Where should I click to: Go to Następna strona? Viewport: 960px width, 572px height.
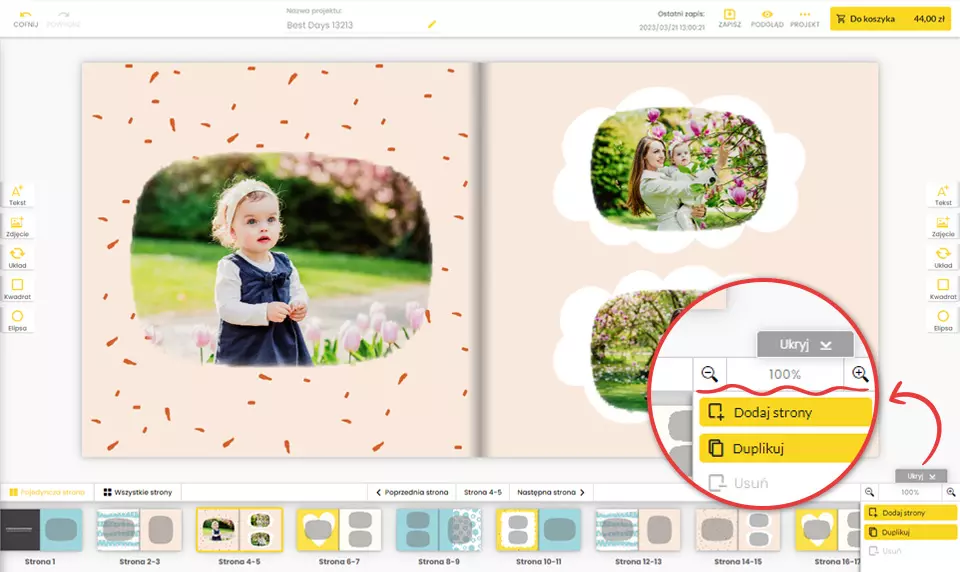point(550,492)
